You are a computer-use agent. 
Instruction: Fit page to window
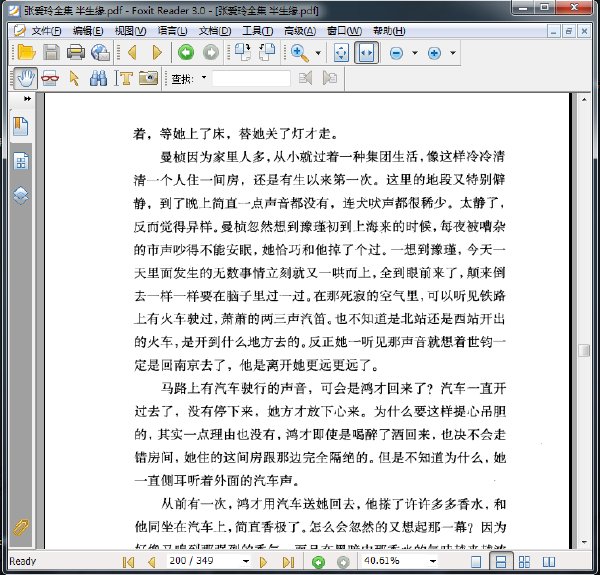coord(341,53)
